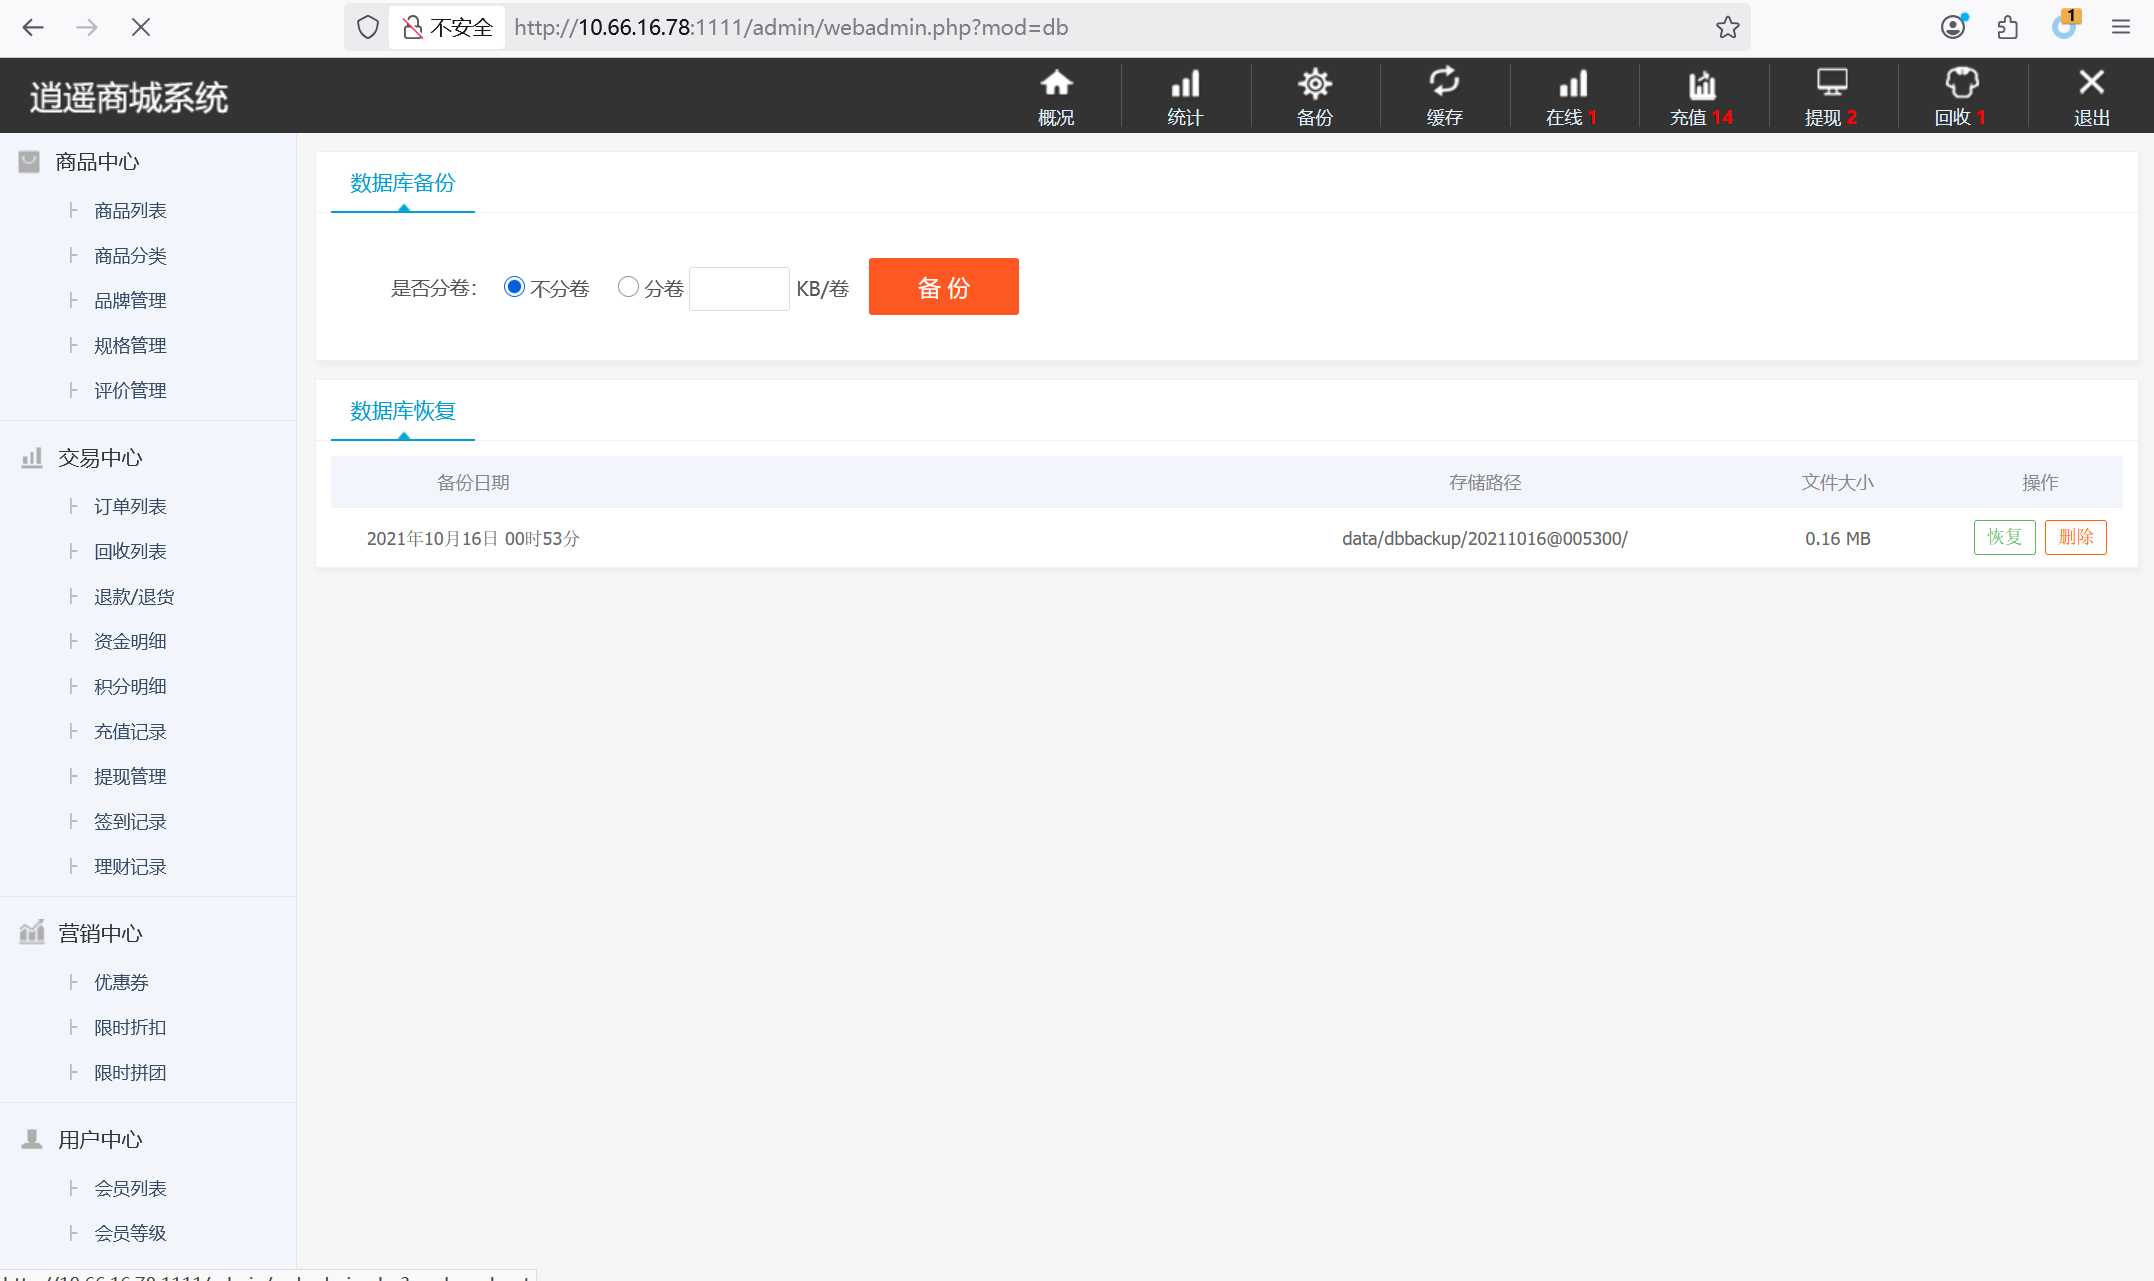Toggle the 营销中心 sidebar group
This screenshot has width=2154, height=1281.
100,934
